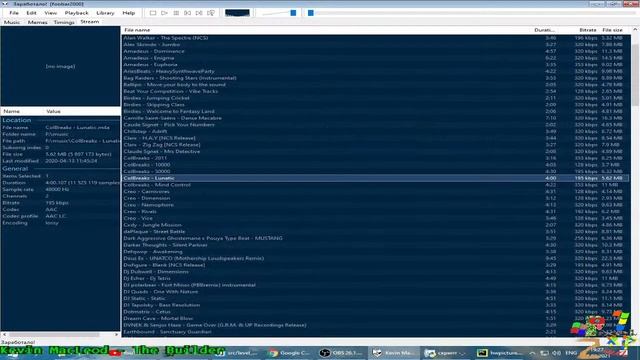Select track Alan Walker - The Spectre (NCS)

(376, 38)
